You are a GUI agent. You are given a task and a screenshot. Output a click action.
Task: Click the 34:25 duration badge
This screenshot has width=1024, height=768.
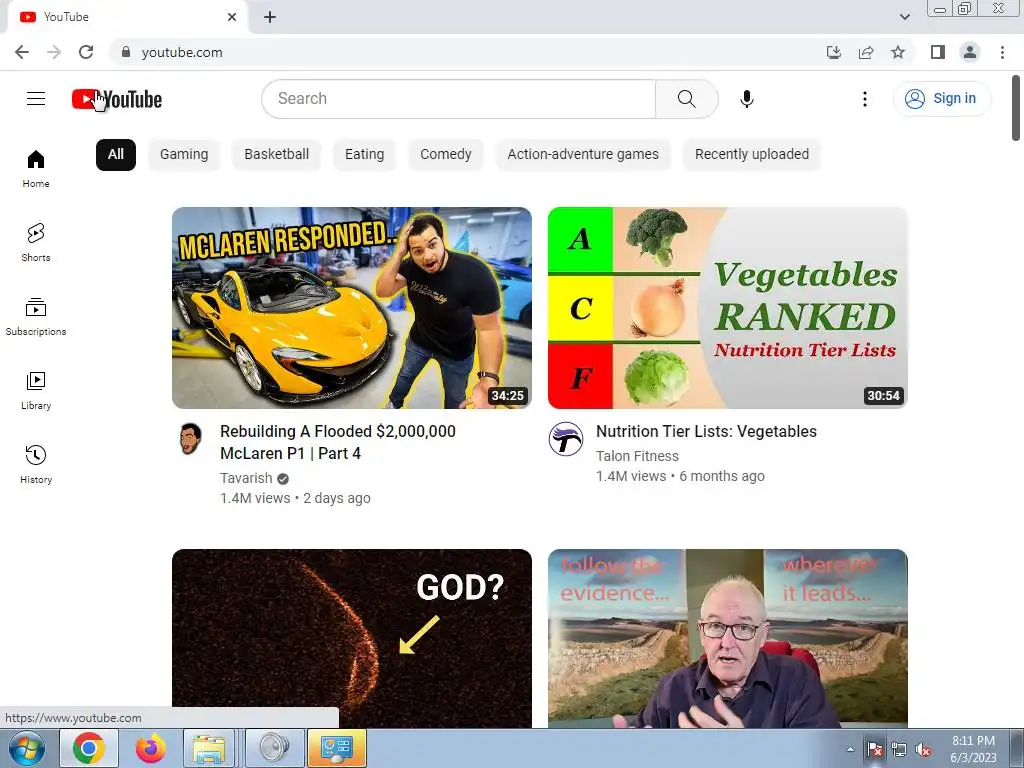click(x=507, y=396)
